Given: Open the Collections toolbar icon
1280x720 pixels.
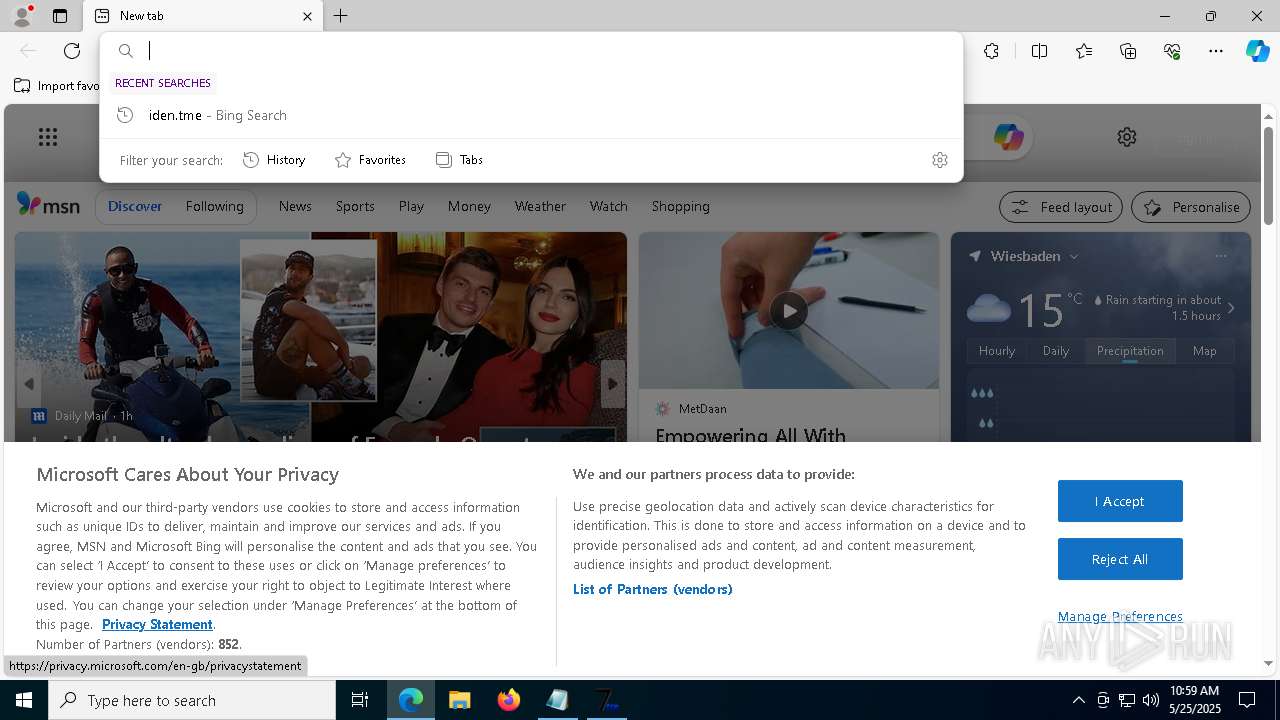Looking at the screenshot, I should [1128, 51].
